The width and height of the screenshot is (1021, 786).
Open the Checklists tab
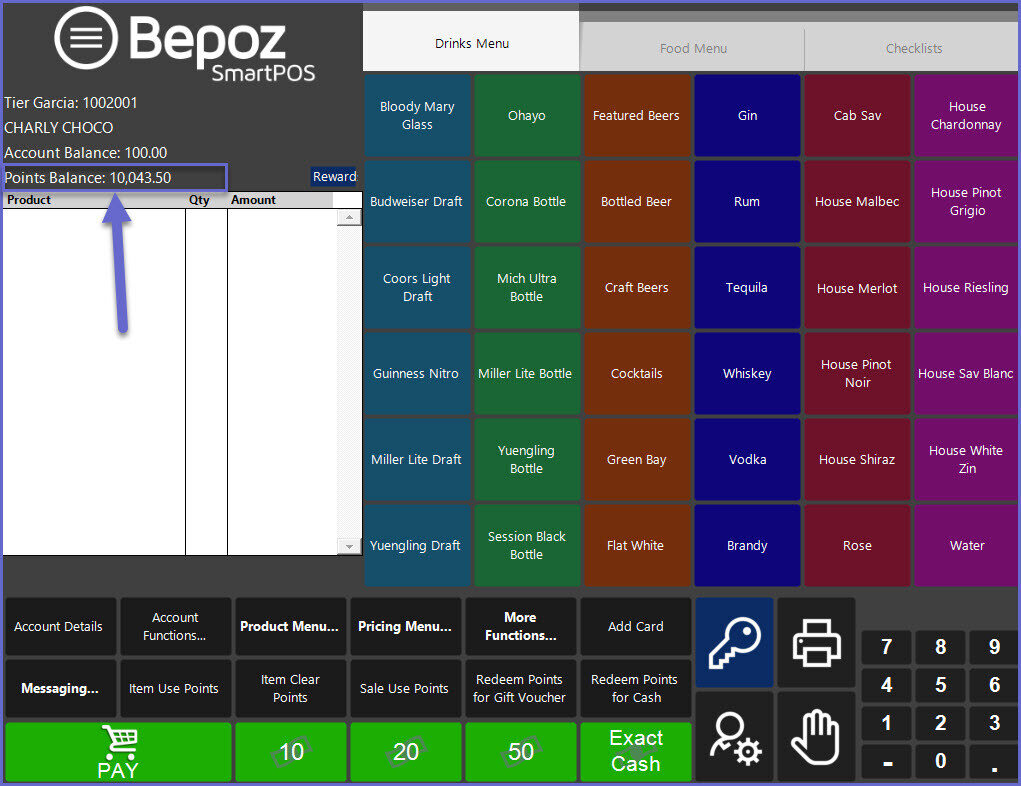click(913, 48)
